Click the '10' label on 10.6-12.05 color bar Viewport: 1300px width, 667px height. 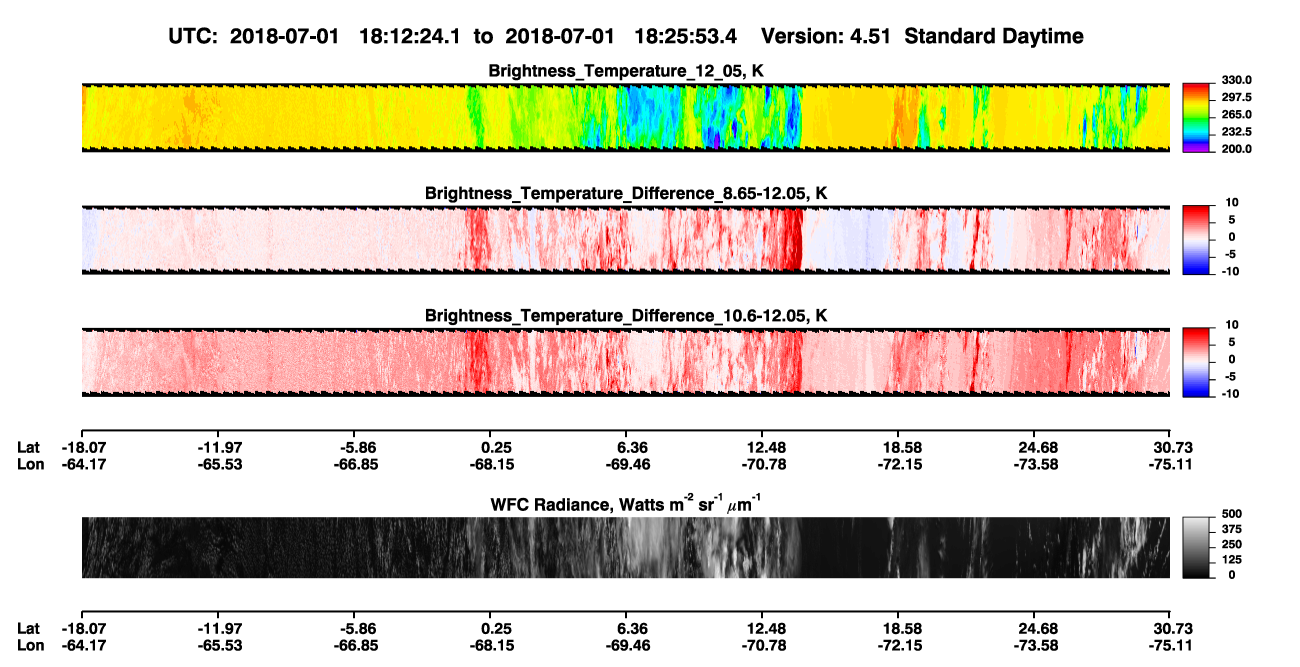click(1233, 325)
